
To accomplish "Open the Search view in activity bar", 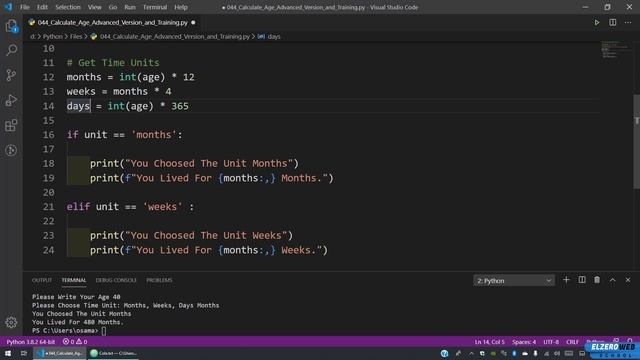I will 11,50.
